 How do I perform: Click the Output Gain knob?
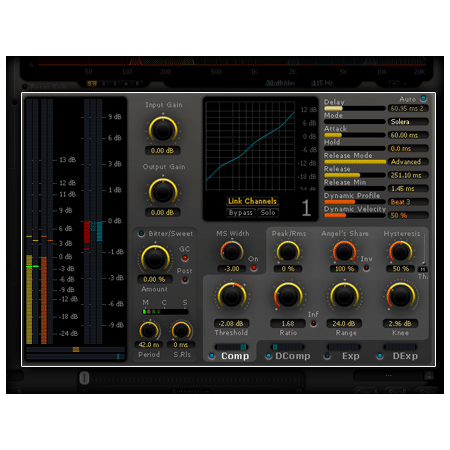(163, 192)
